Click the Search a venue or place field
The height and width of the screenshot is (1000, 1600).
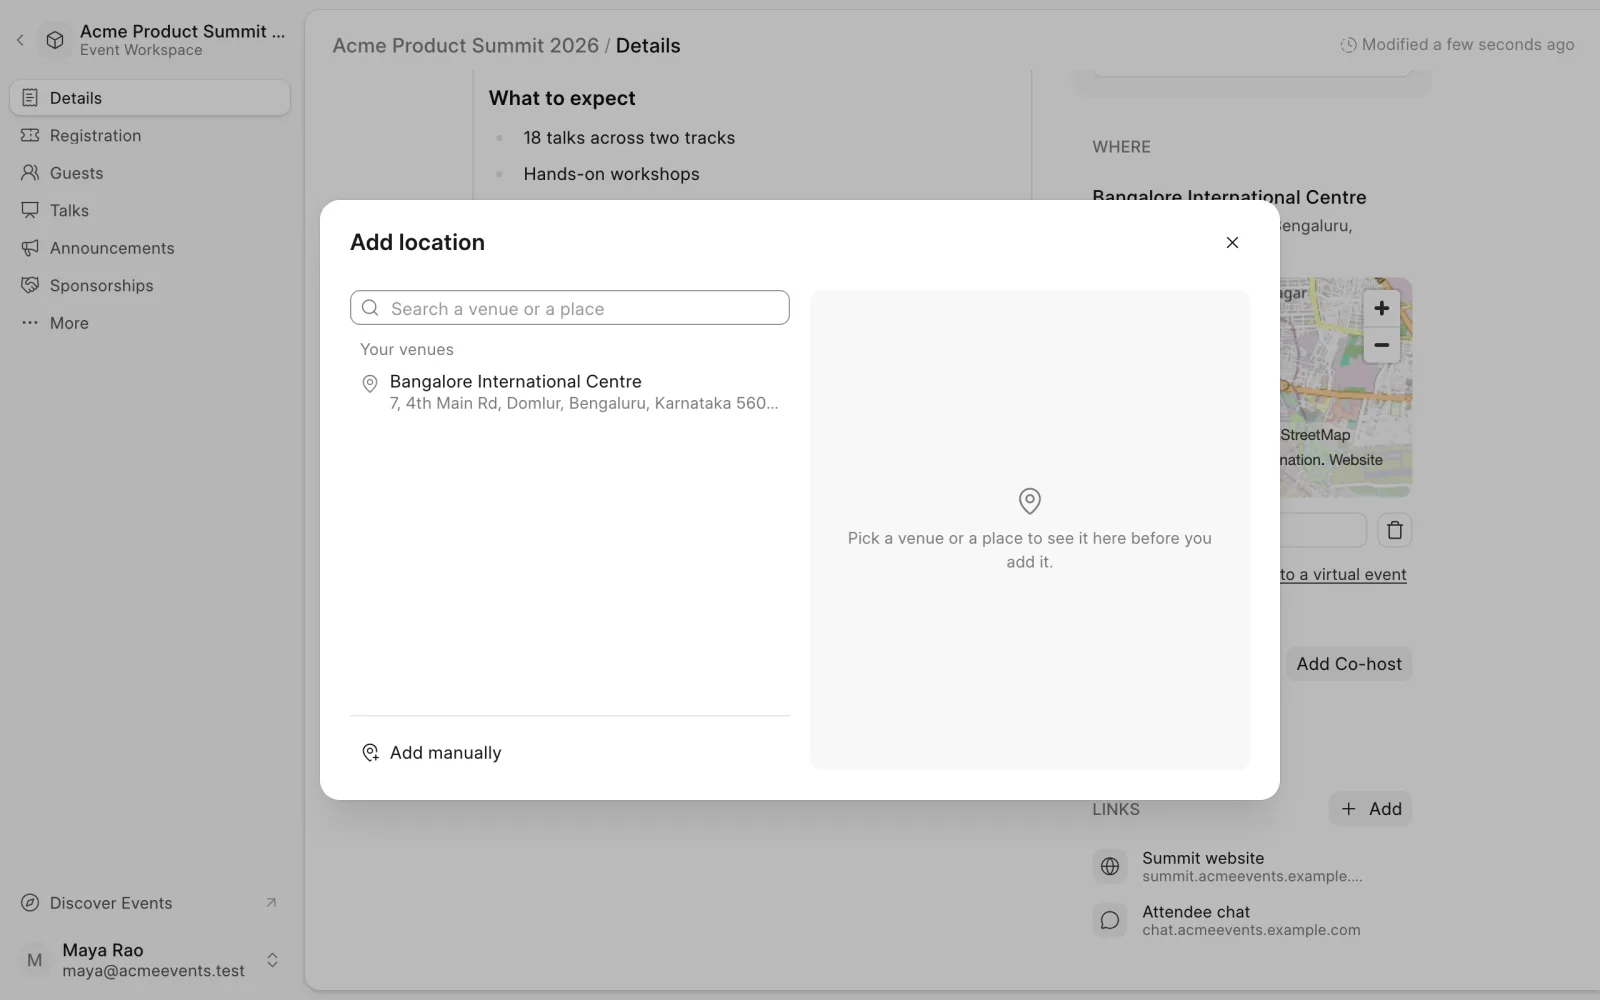[570, 308]
